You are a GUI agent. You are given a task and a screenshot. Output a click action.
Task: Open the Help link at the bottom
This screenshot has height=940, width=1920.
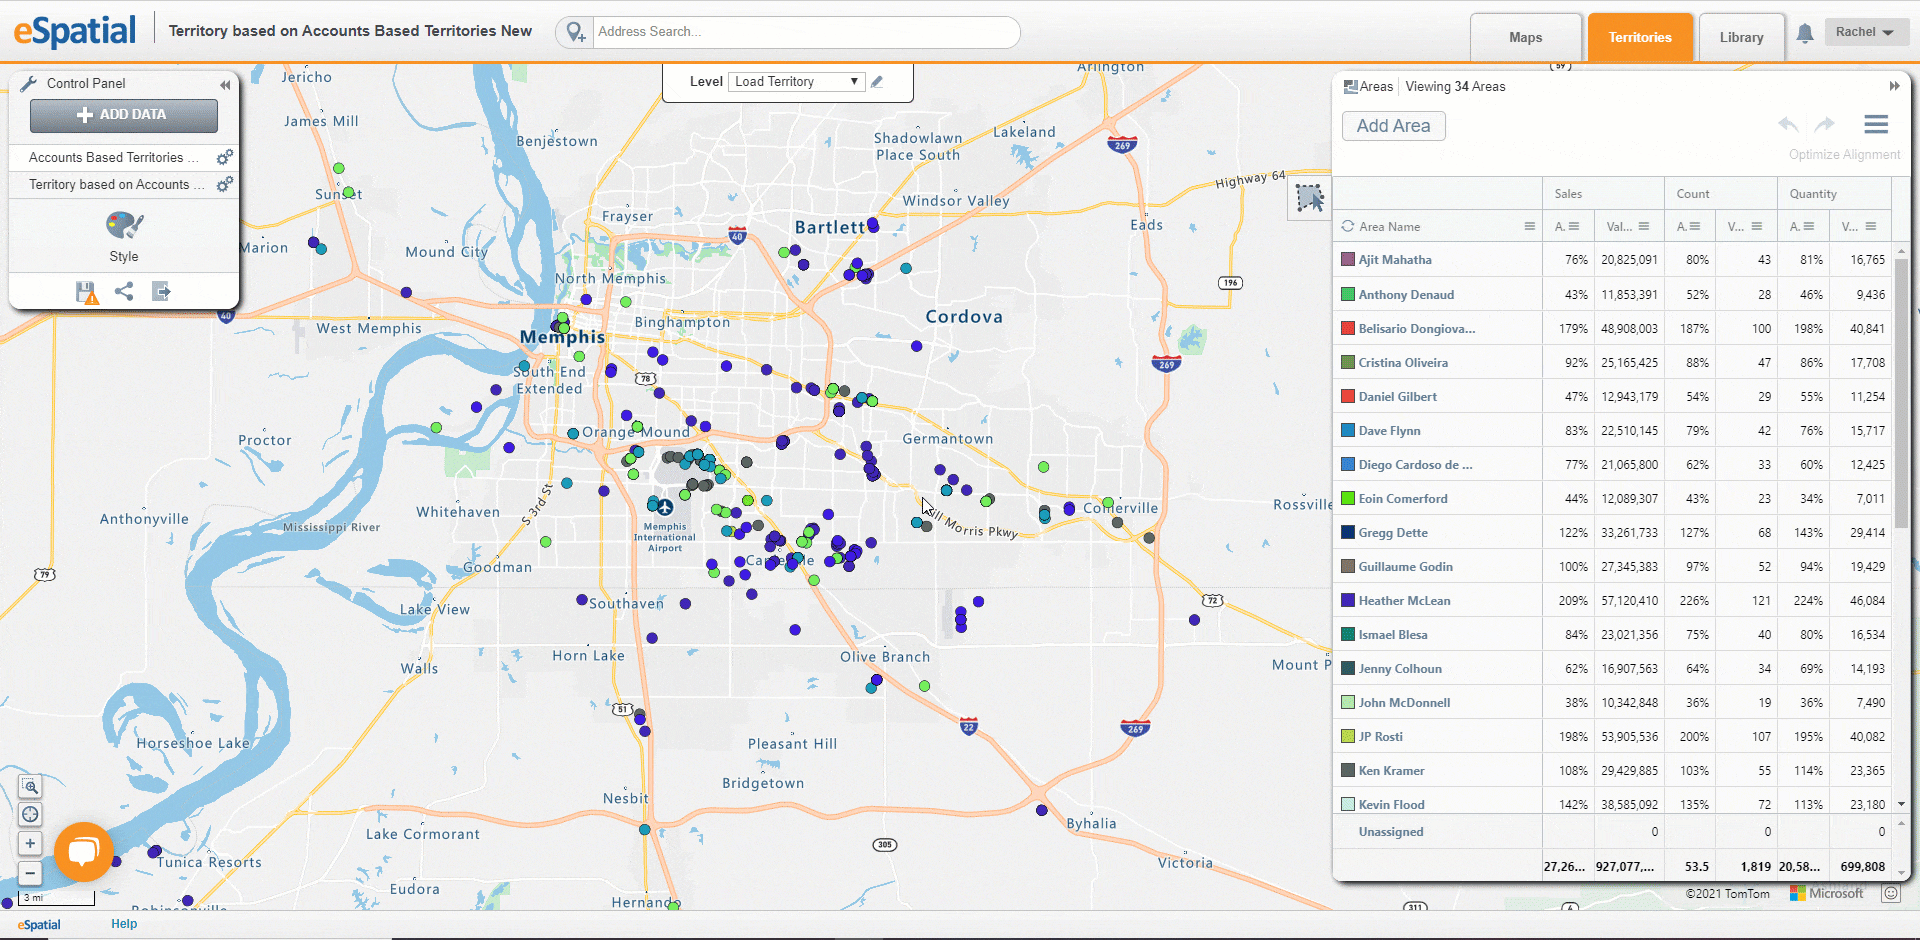pos(124,924)
